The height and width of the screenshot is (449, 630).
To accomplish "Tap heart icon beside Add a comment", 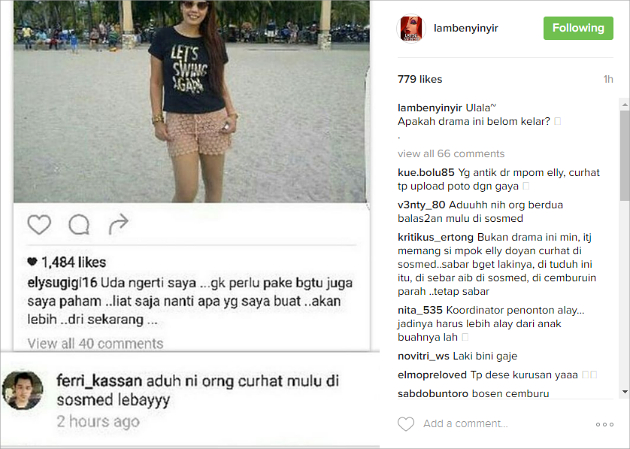I will (x=406, y=424).
